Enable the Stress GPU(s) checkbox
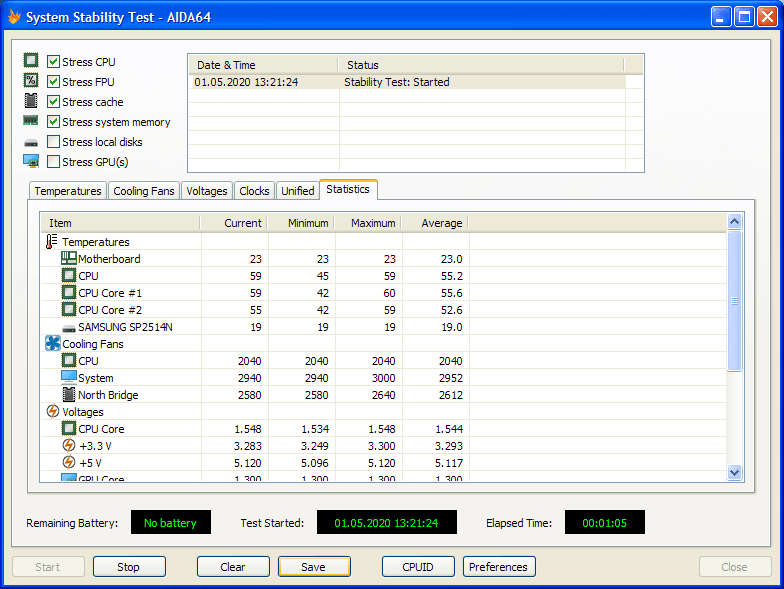The width and height of the screenshot is (784, 589). pos(54,162)
